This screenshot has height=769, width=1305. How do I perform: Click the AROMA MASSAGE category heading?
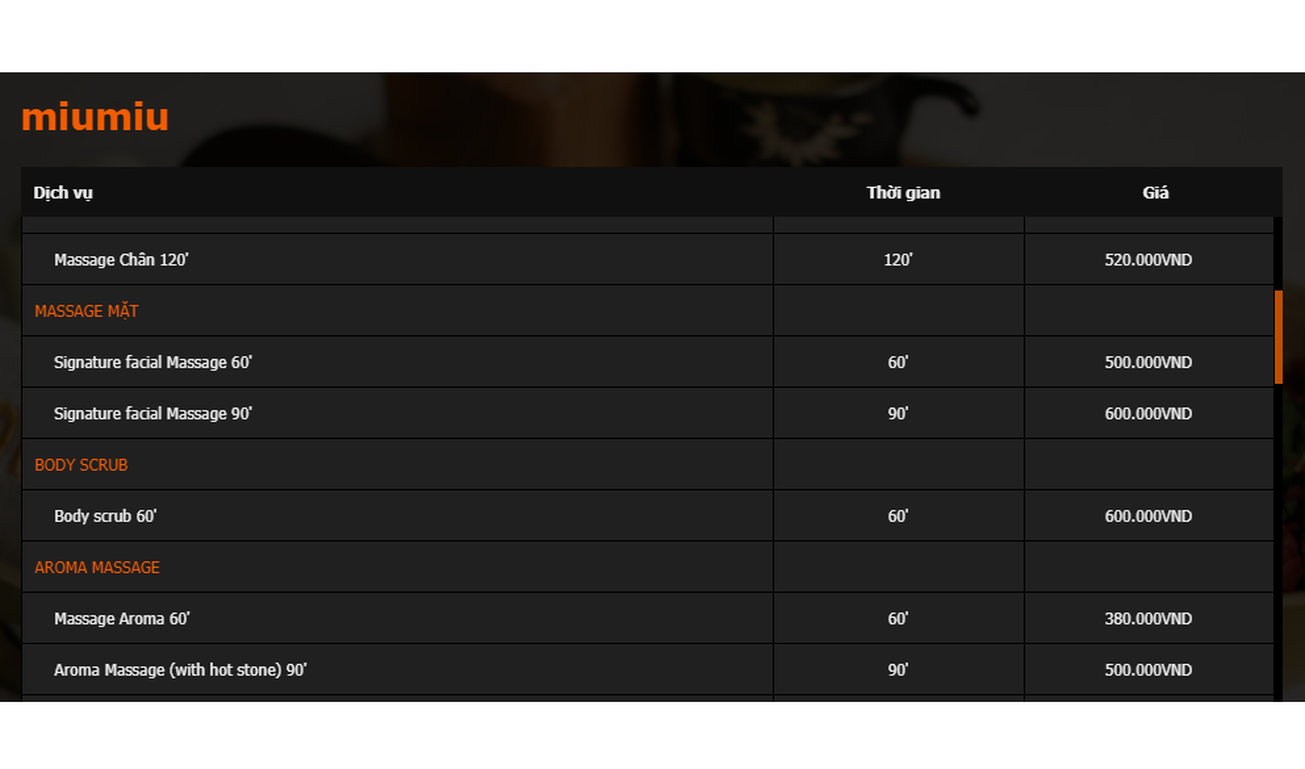[x=97, y=568]
